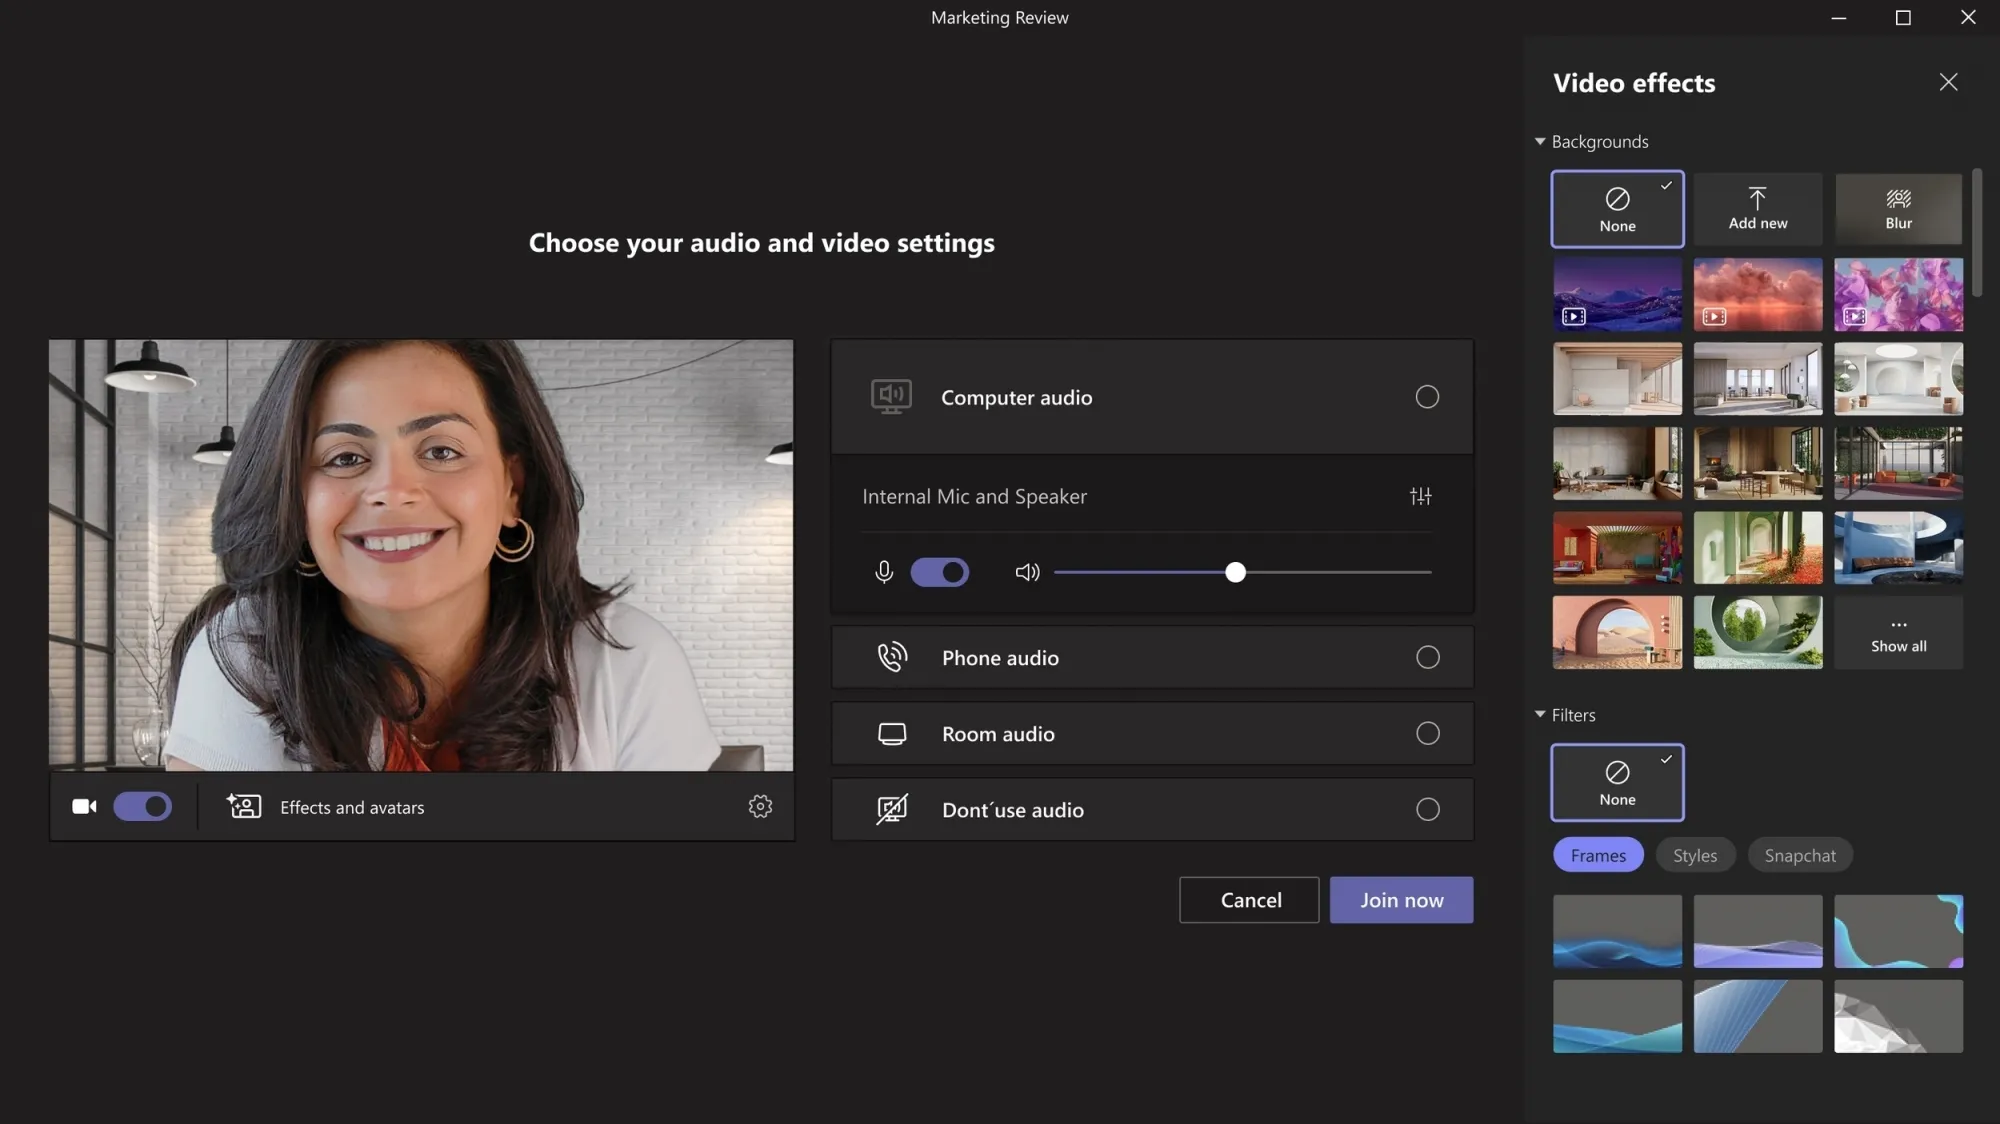Click the Cancel button

[x=1251, y=900]
